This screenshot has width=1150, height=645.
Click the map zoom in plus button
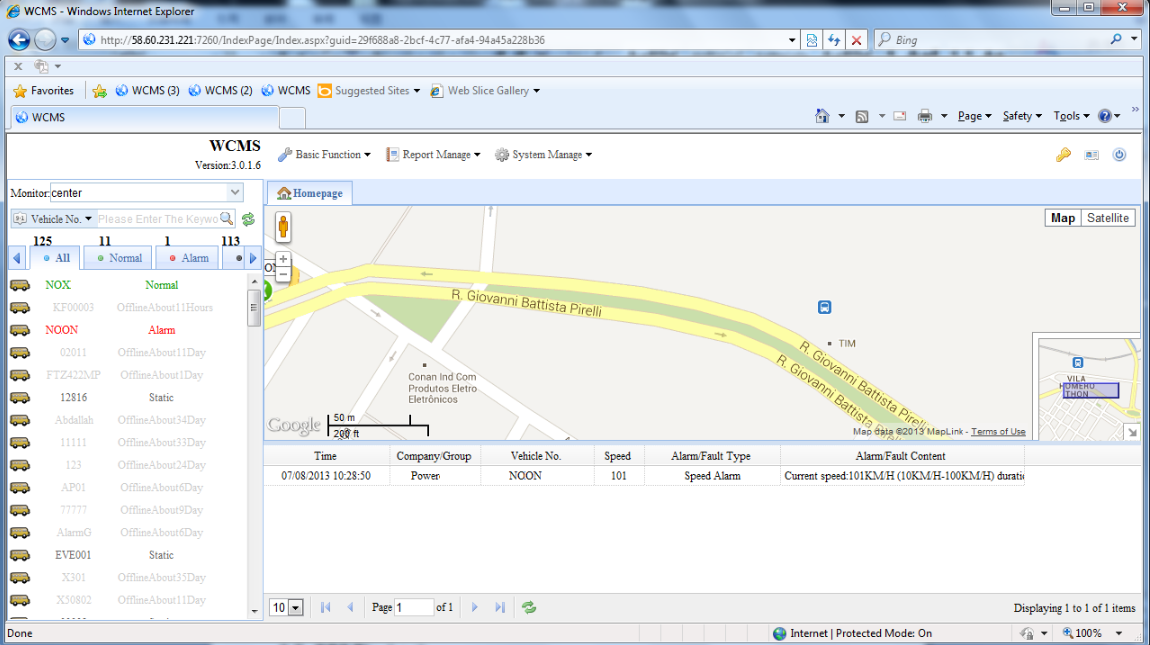(283, 259)
